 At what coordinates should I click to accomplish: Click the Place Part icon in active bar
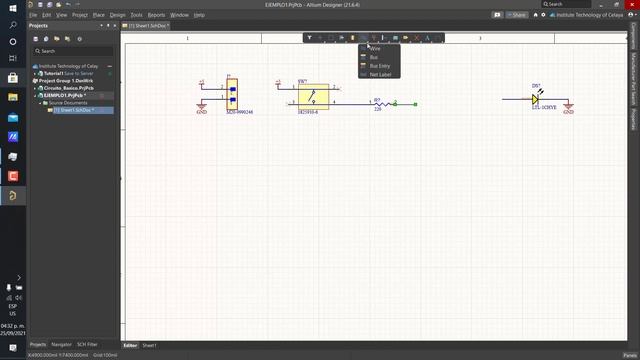[353, 38]
